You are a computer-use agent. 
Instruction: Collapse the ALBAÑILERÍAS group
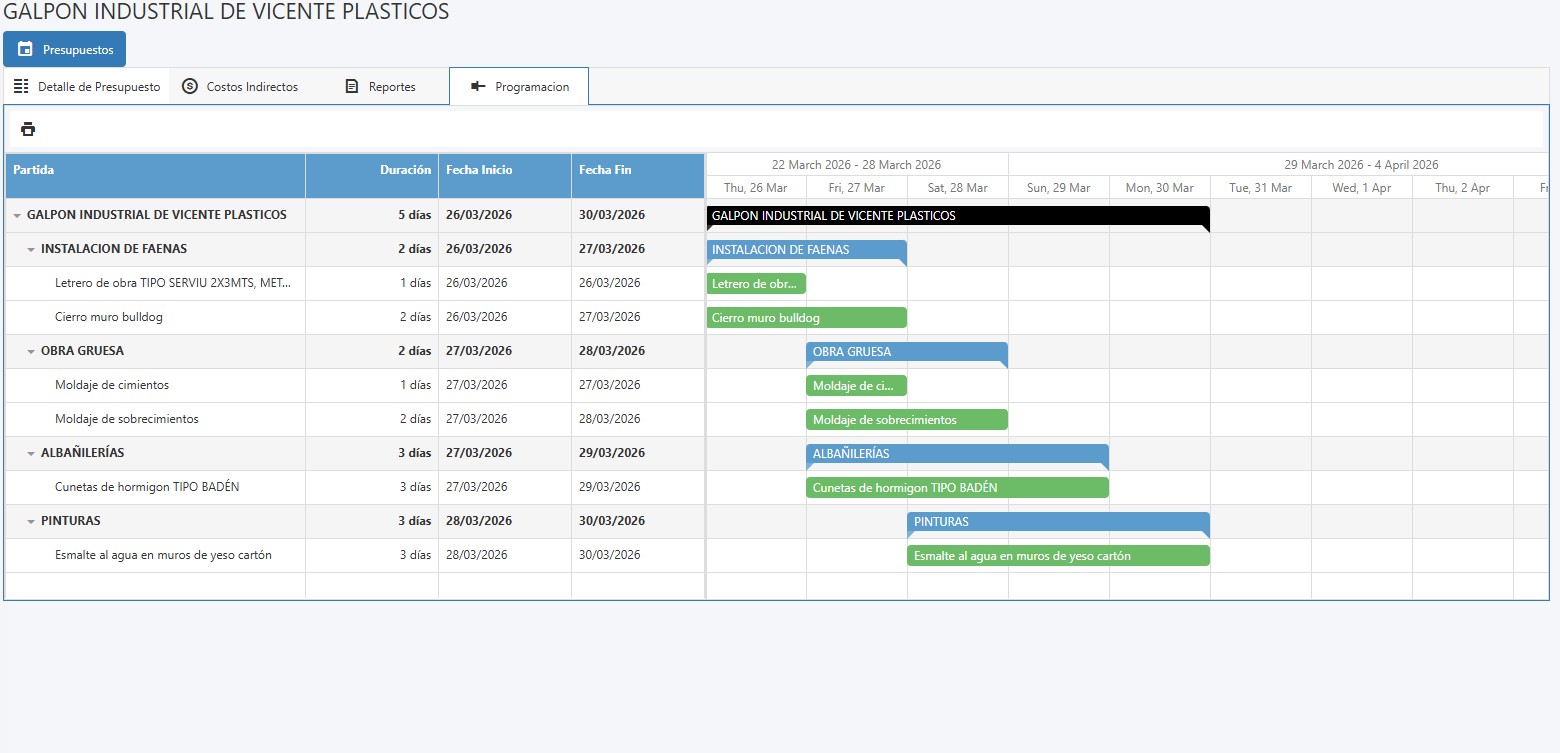coord(31,453)
